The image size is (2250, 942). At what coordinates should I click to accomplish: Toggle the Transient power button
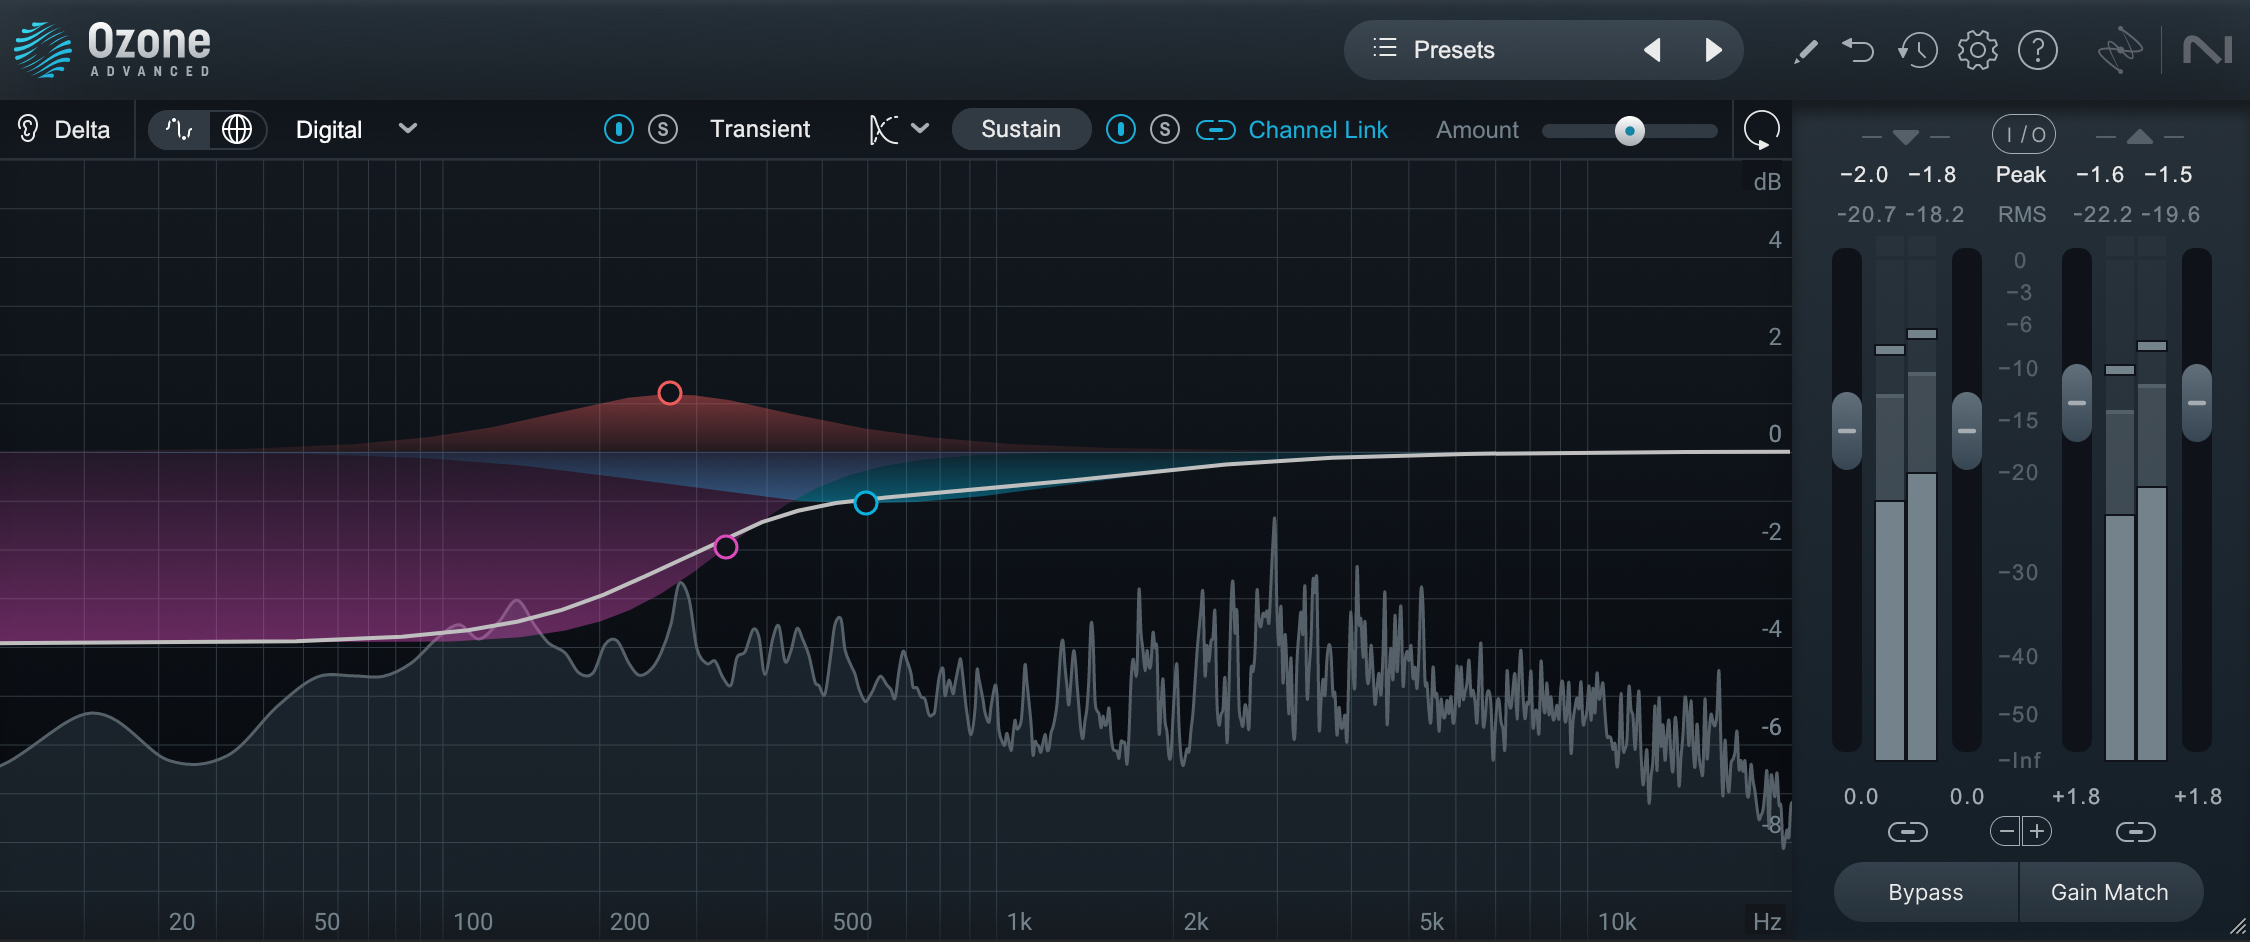click(x=619, y=129)
